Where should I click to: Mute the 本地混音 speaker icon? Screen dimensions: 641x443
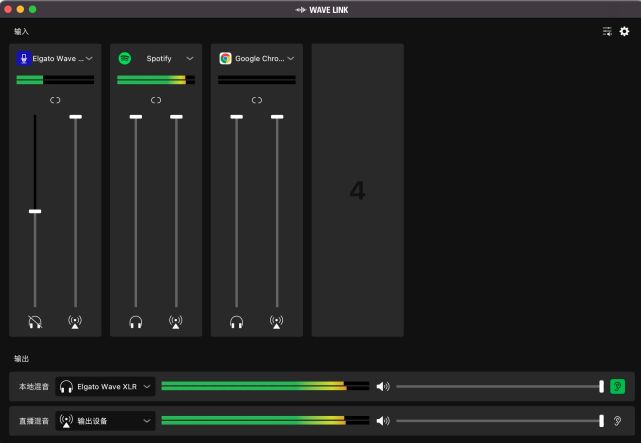click(383, 387)
